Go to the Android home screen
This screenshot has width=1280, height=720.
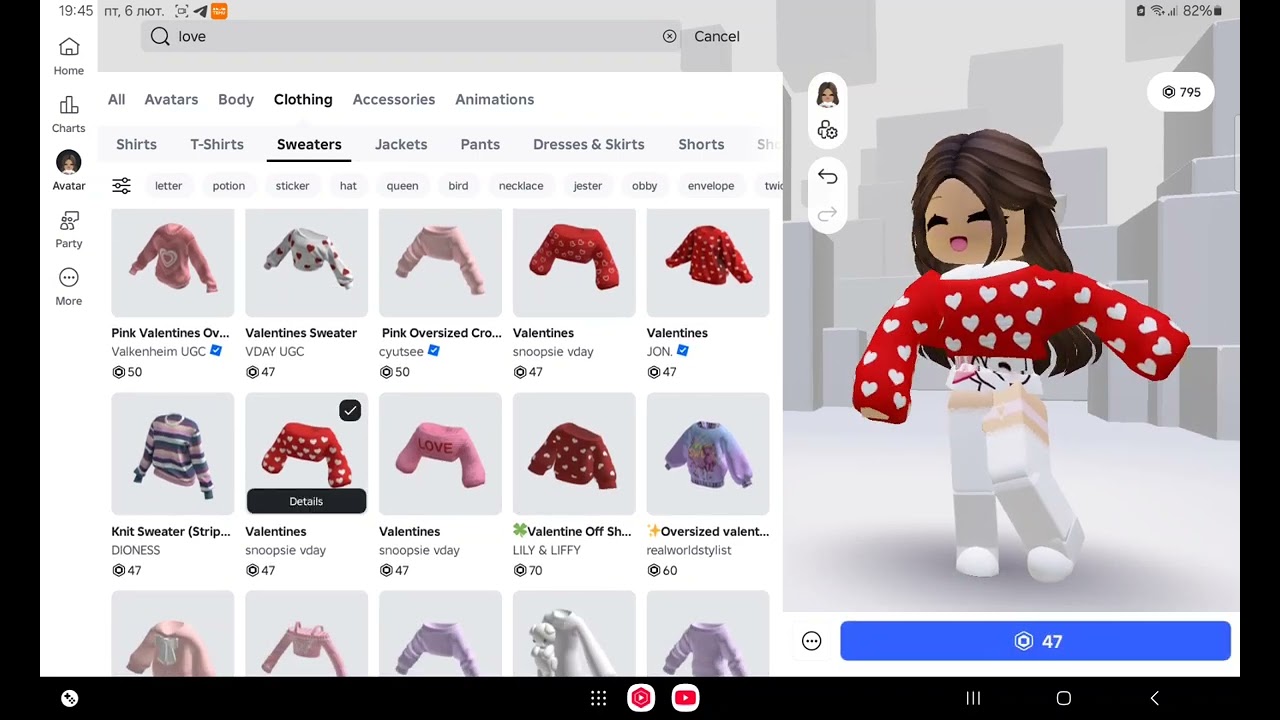click(x=1064, y=698)
